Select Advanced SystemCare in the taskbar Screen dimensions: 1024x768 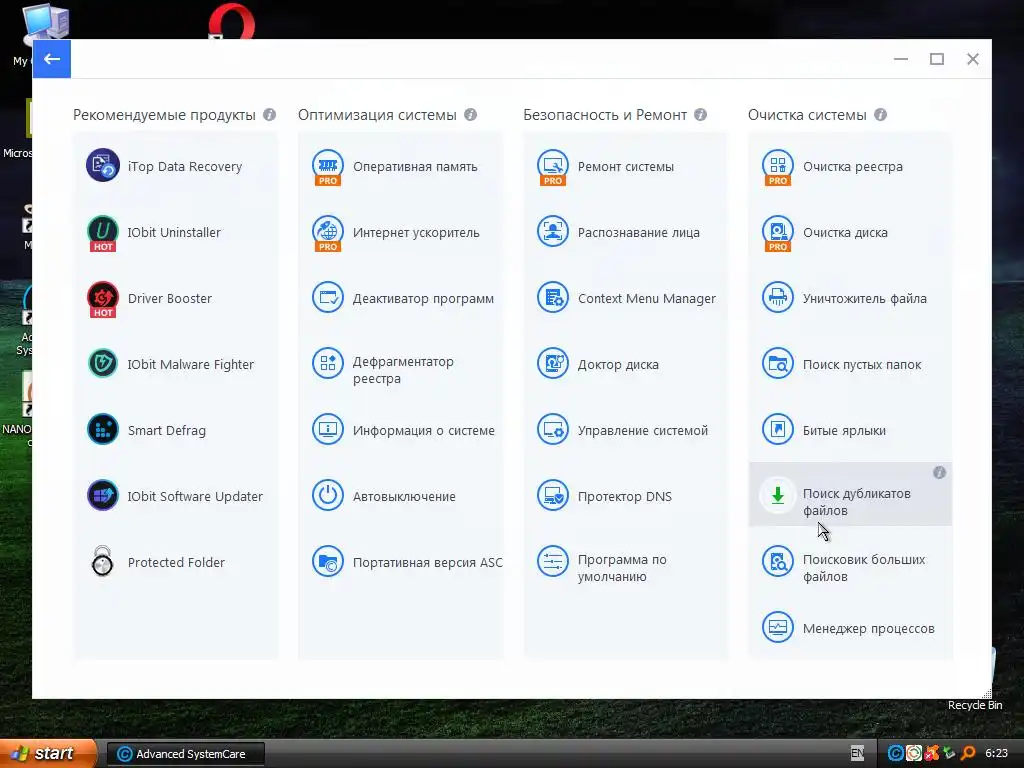click(x=185, y=754)
